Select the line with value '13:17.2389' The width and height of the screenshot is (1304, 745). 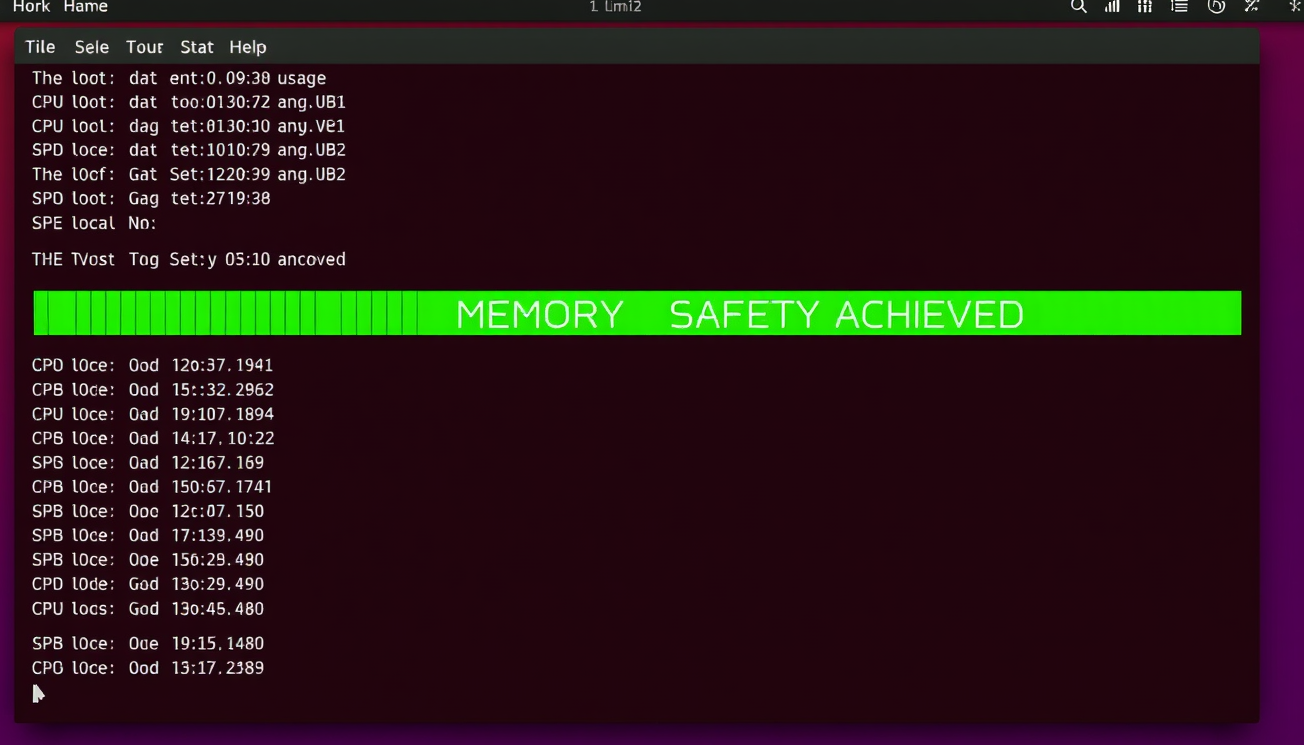pos(148,667)
